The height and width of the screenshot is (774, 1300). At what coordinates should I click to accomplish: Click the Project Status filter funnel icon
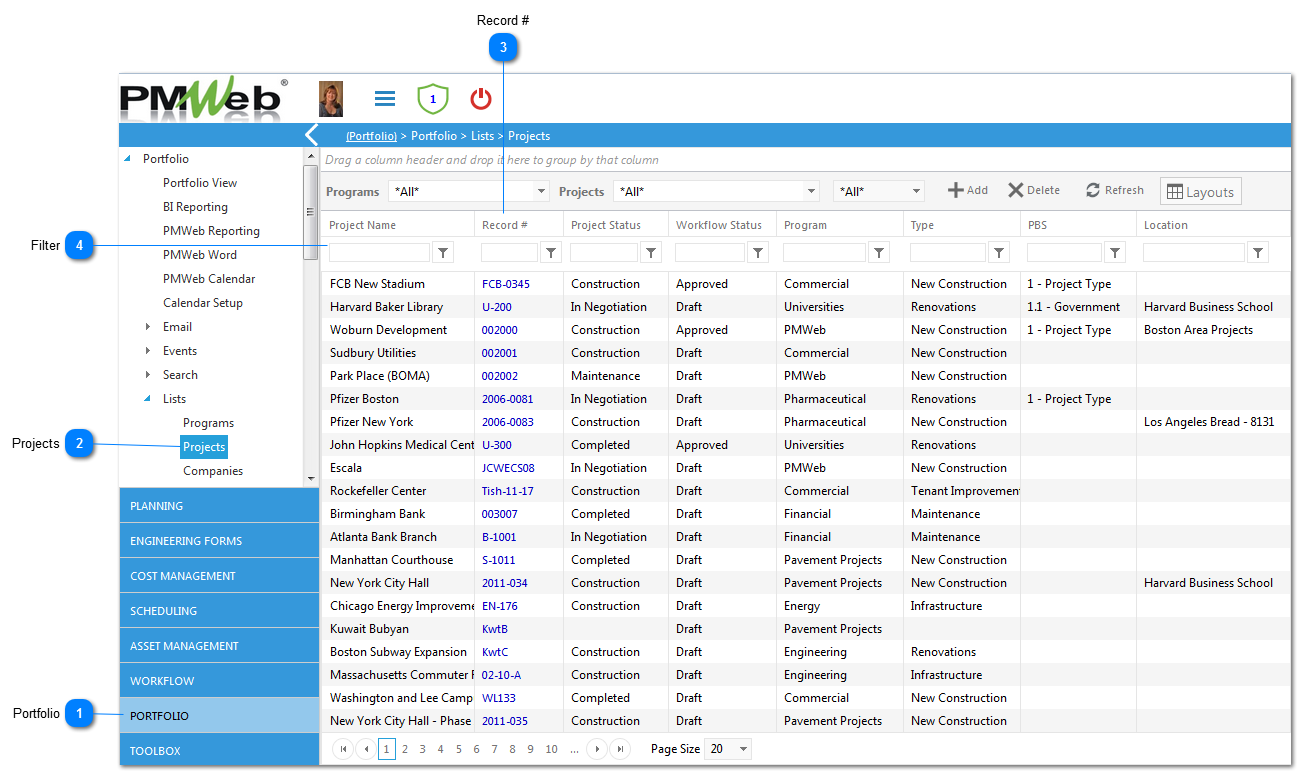651,253
